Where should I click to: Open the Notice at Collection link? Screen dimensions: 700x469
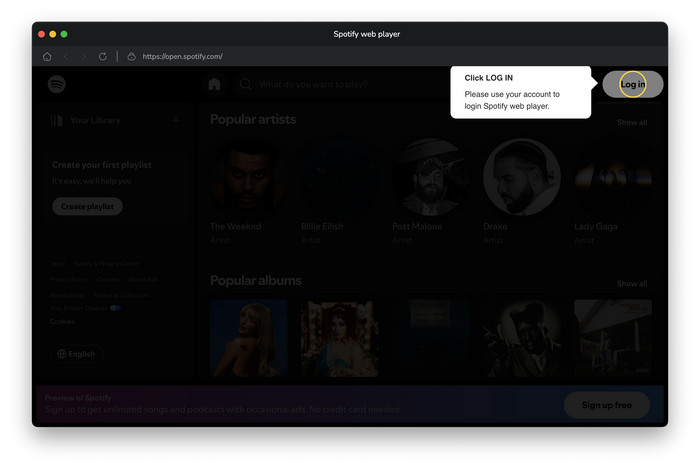(x=121, y=295)
